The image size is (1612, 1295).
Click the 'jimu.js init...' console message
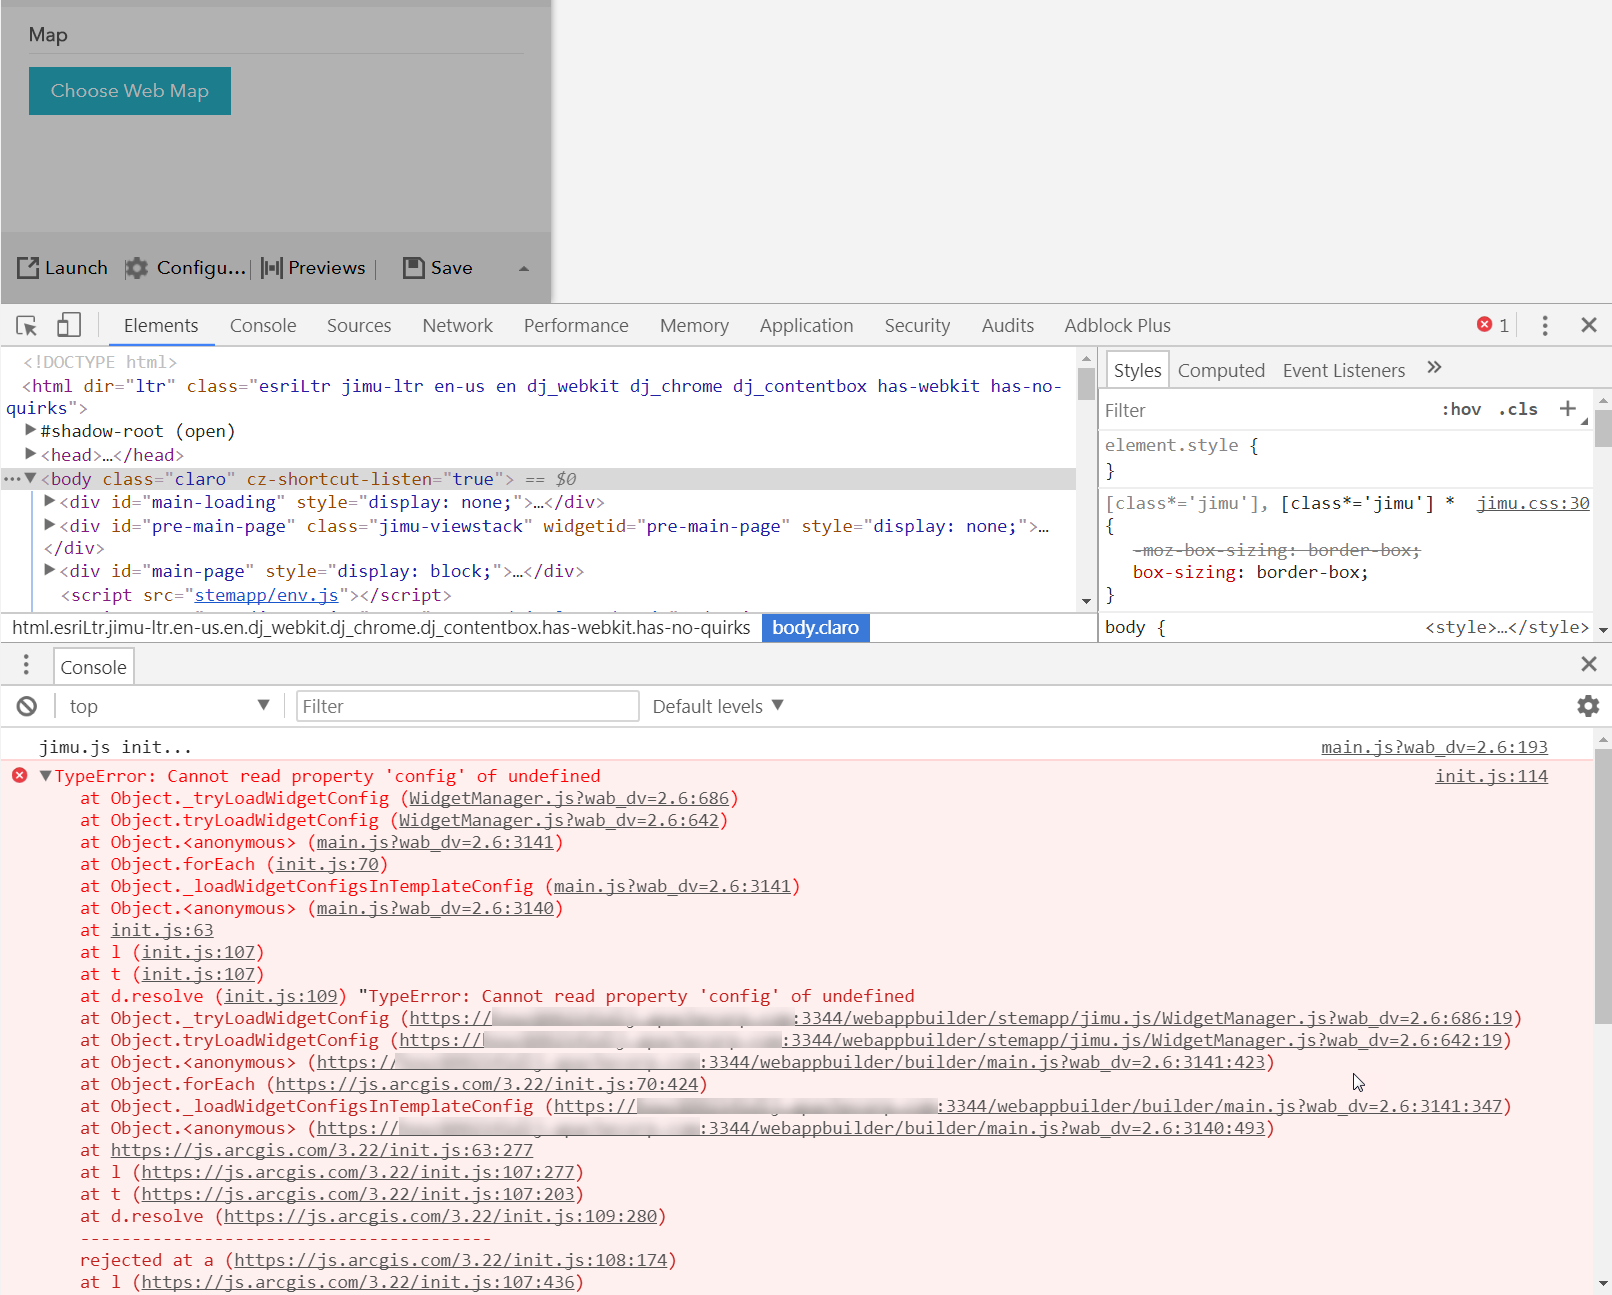click(115, 747)
